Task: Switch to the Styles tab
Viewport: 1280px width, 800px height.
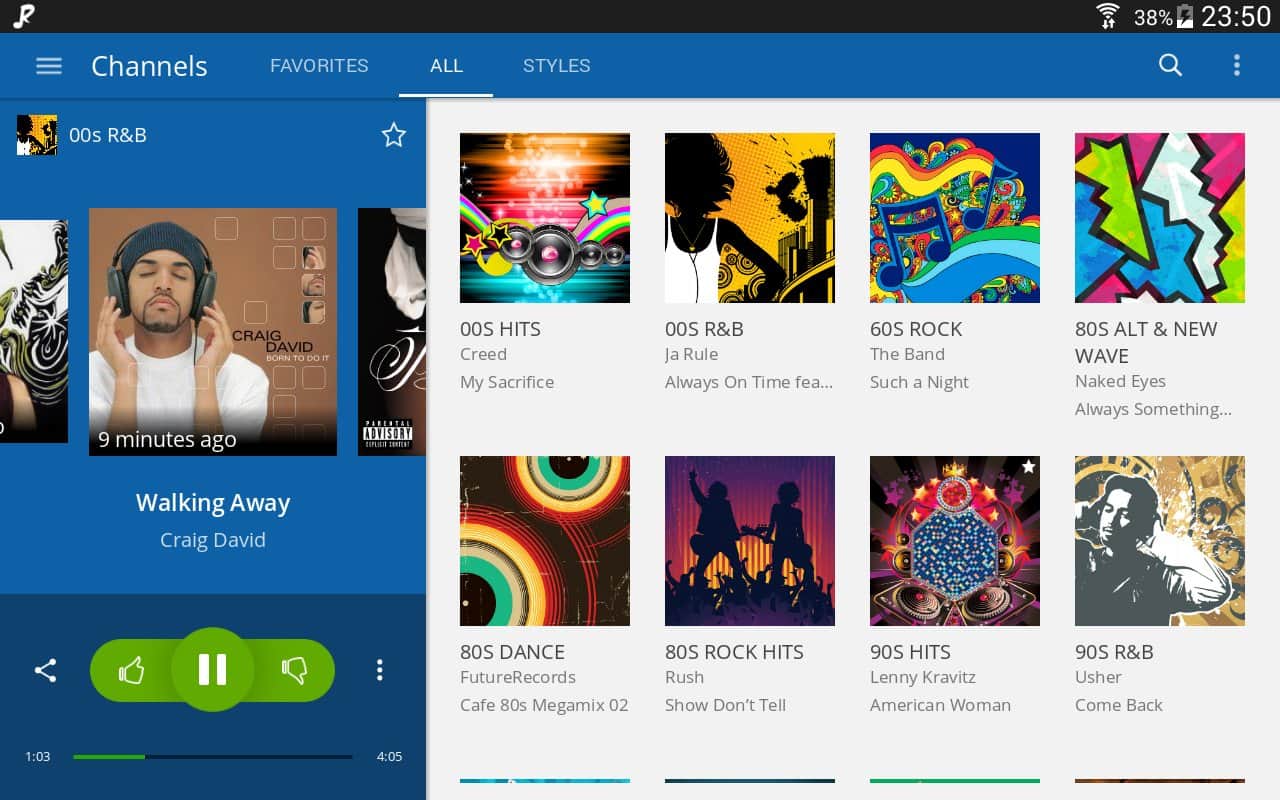Action: (x=556, y=66)
